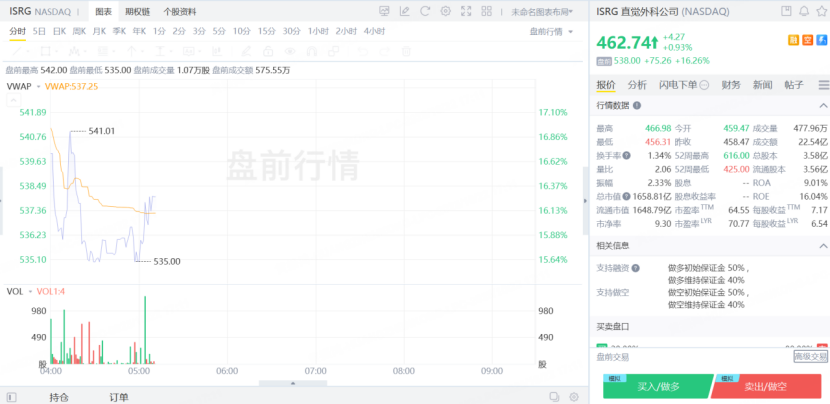Image resolution: width=830 pixels, height=404 pixels.
Task: Collapse the indicator legend with the chevron
Action: (x=13, y=100)
